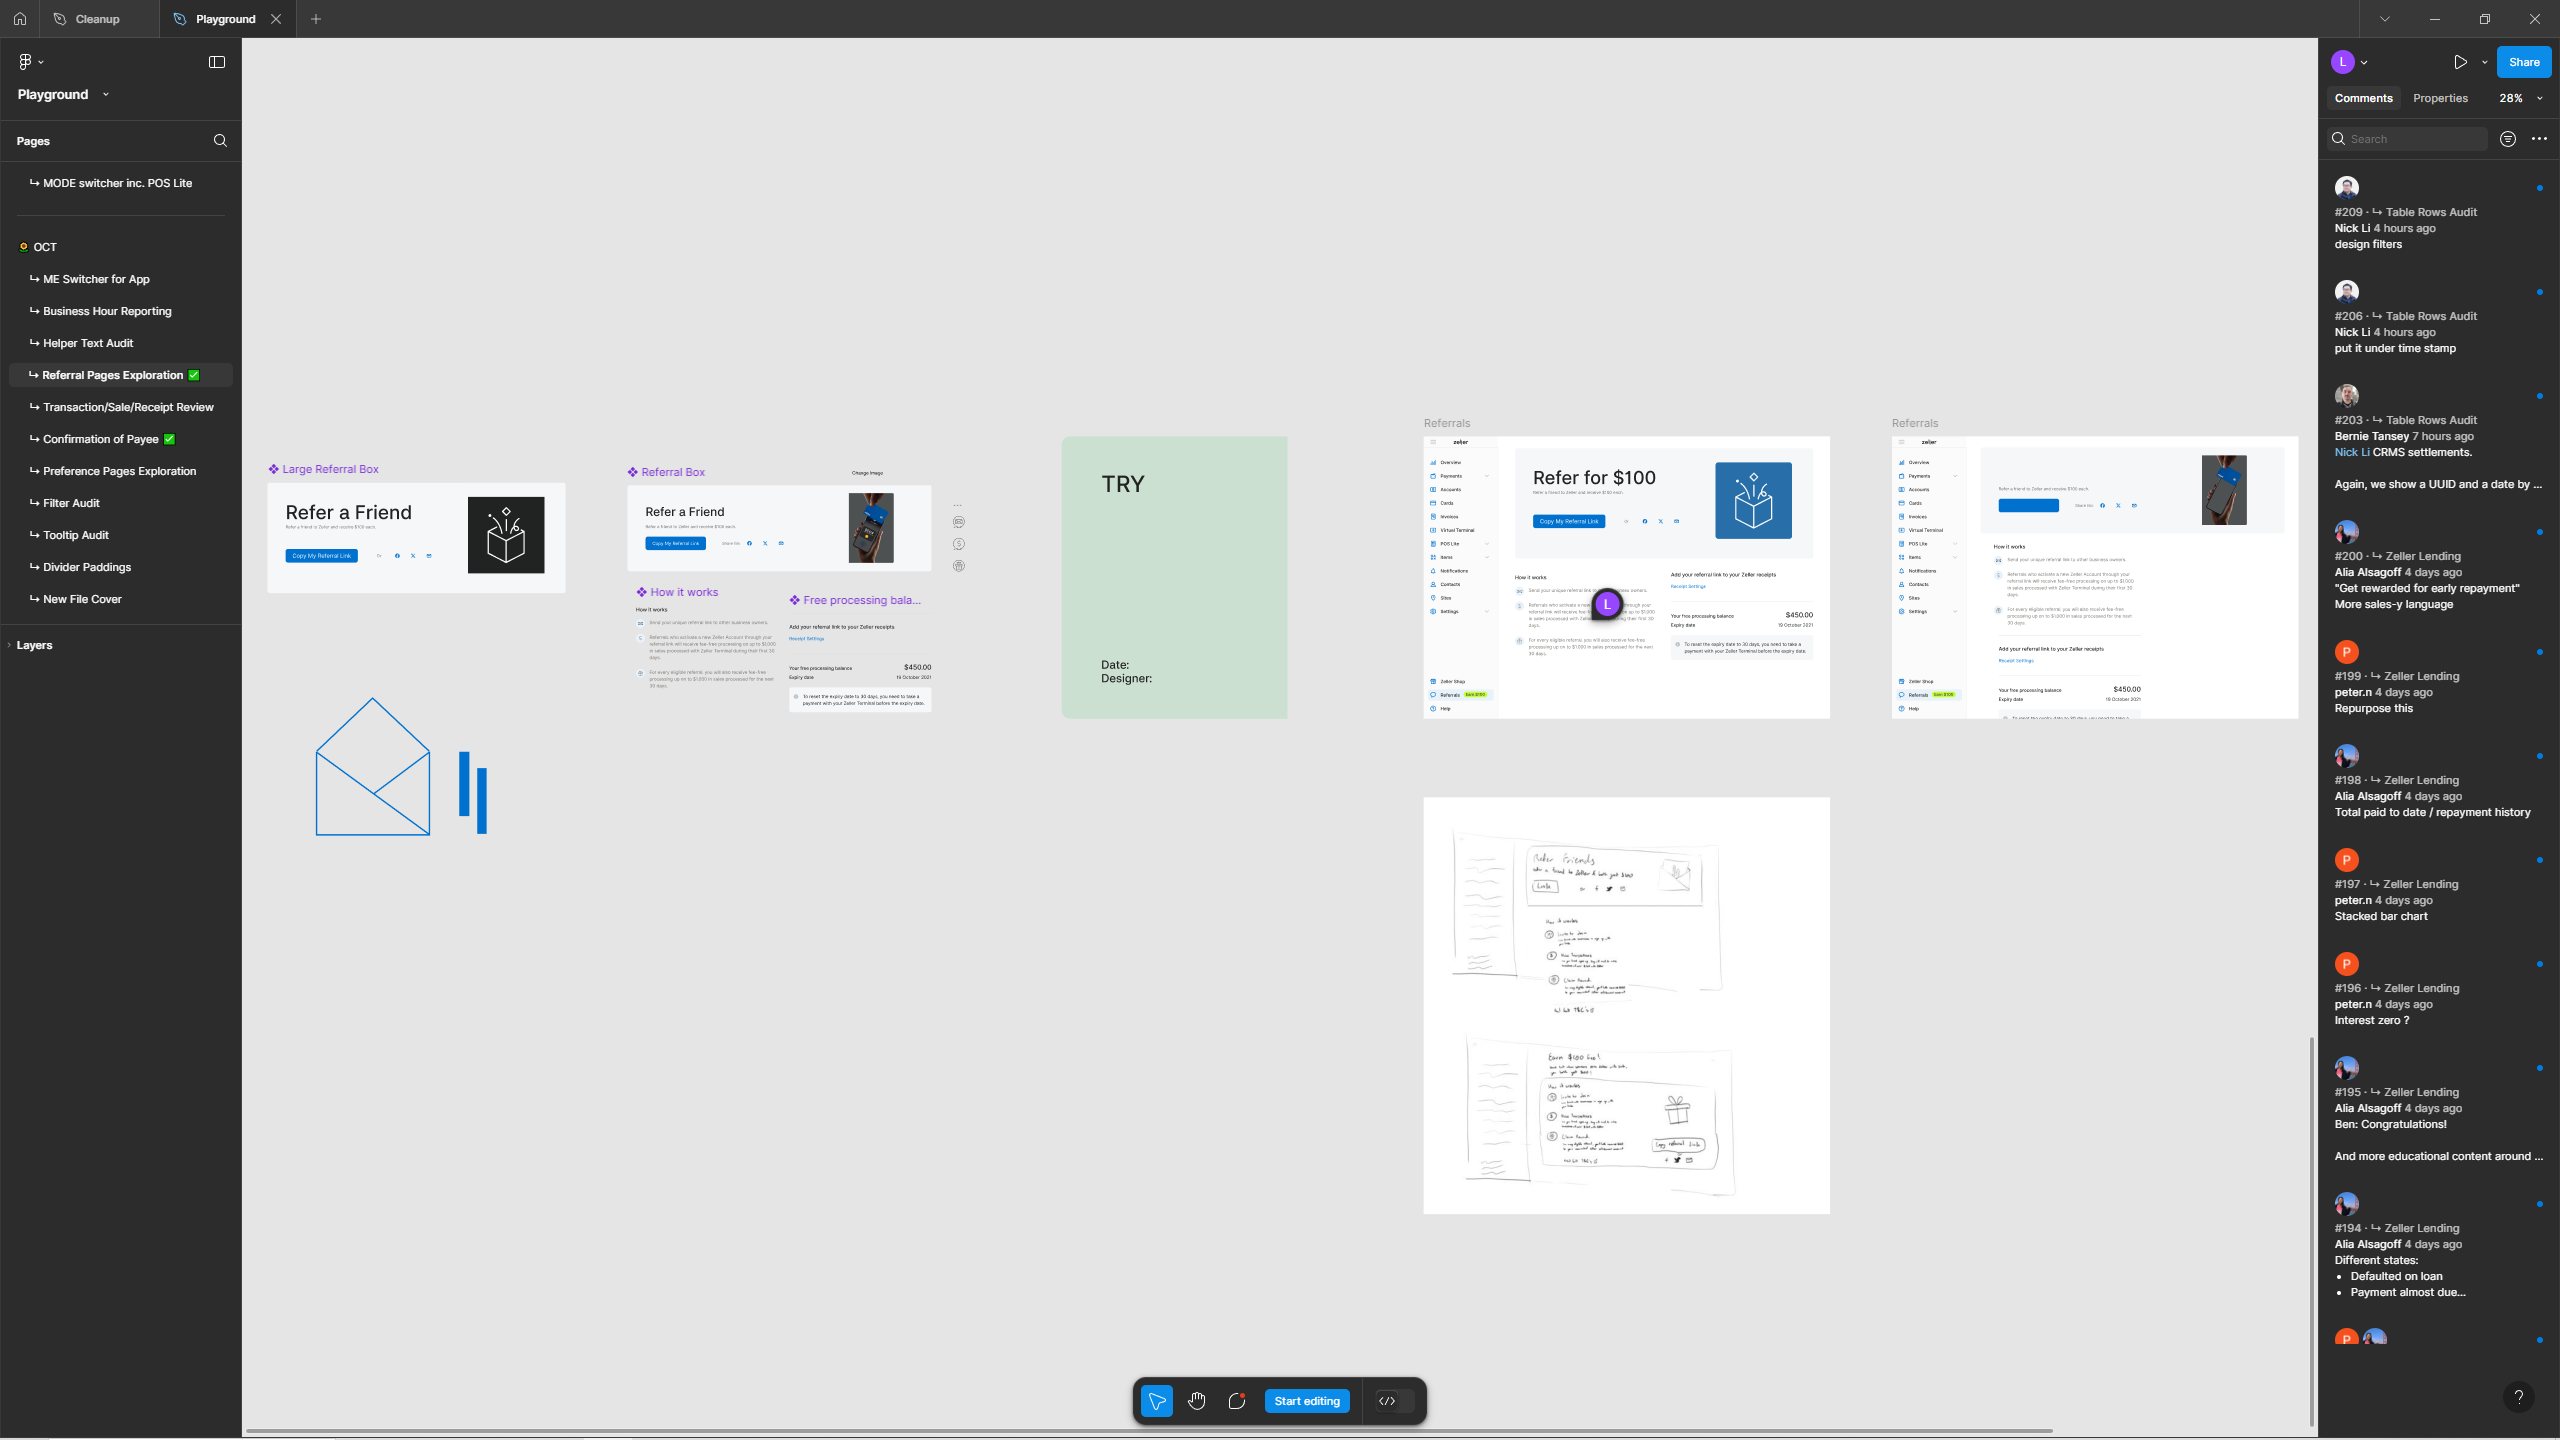The width and height of the screenshot is (2560, 1440).
Task: Open the comments overflow menu
Action: (x=2538, y=138)
